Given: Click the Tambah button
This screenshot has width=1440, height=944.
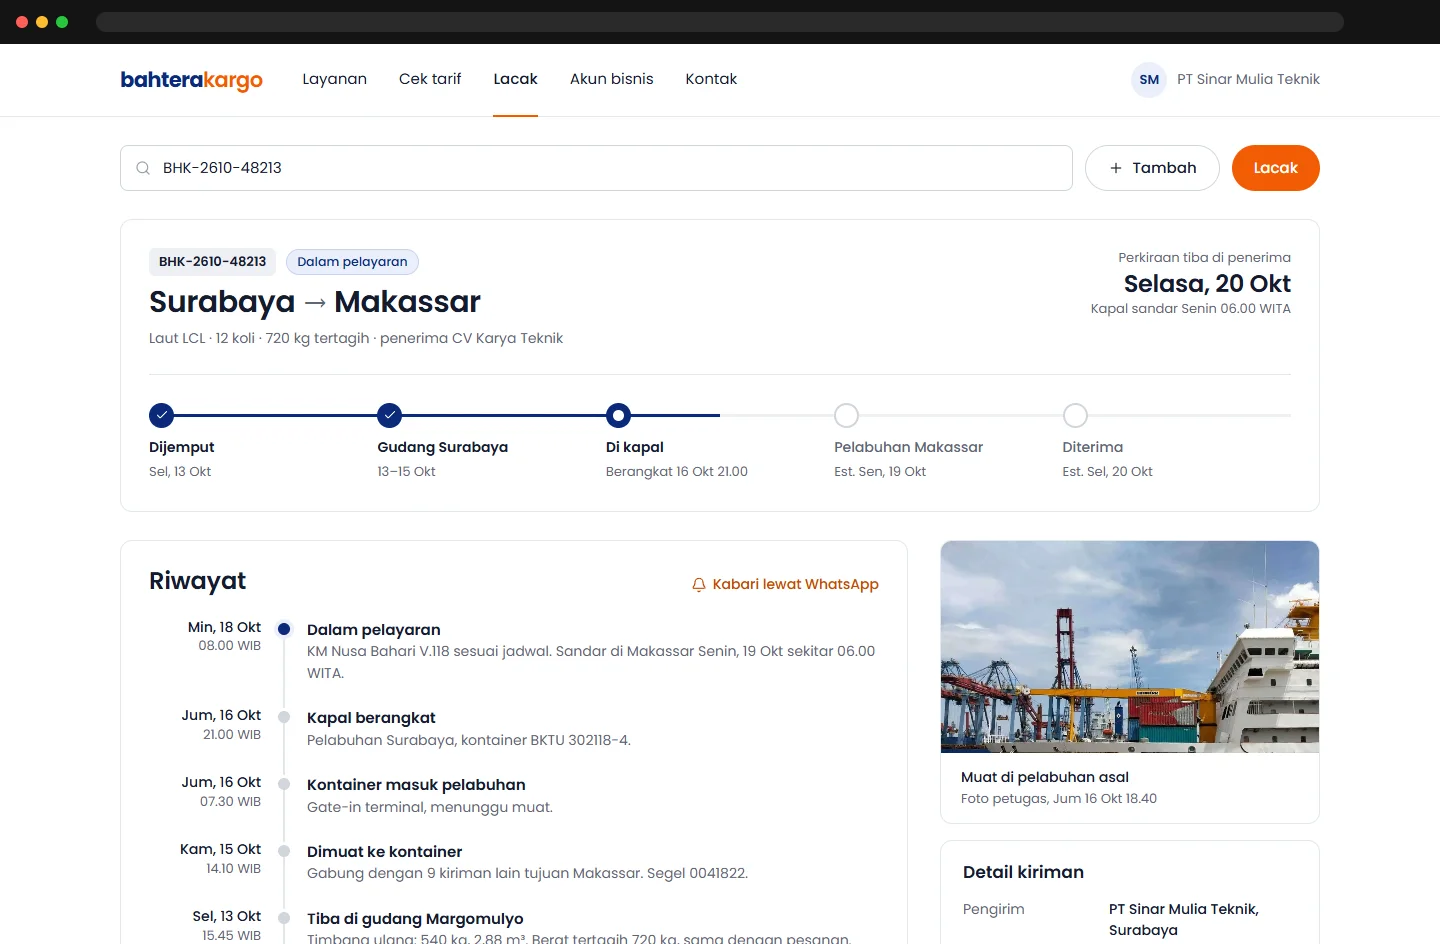Looking at the screenshot, I should tap(1152, 168).
